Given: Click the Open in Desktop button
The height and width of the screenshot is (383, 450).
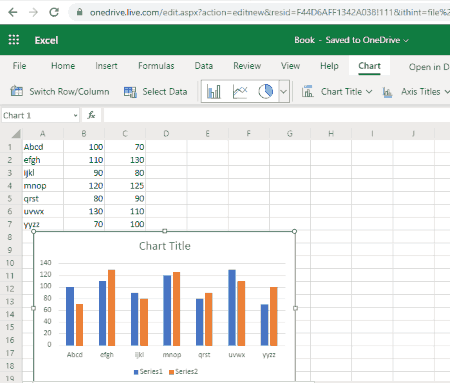Looking at the screenshot, I should [x=429, y=67].
